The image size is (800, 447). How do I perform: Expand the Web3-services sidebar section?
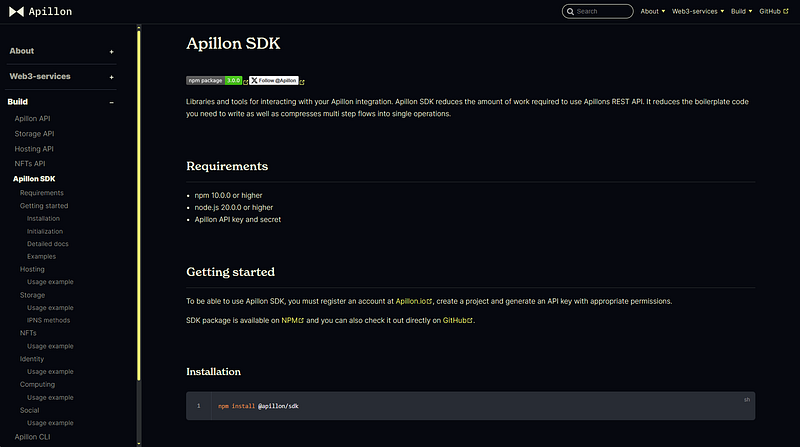tap(61, 77)
